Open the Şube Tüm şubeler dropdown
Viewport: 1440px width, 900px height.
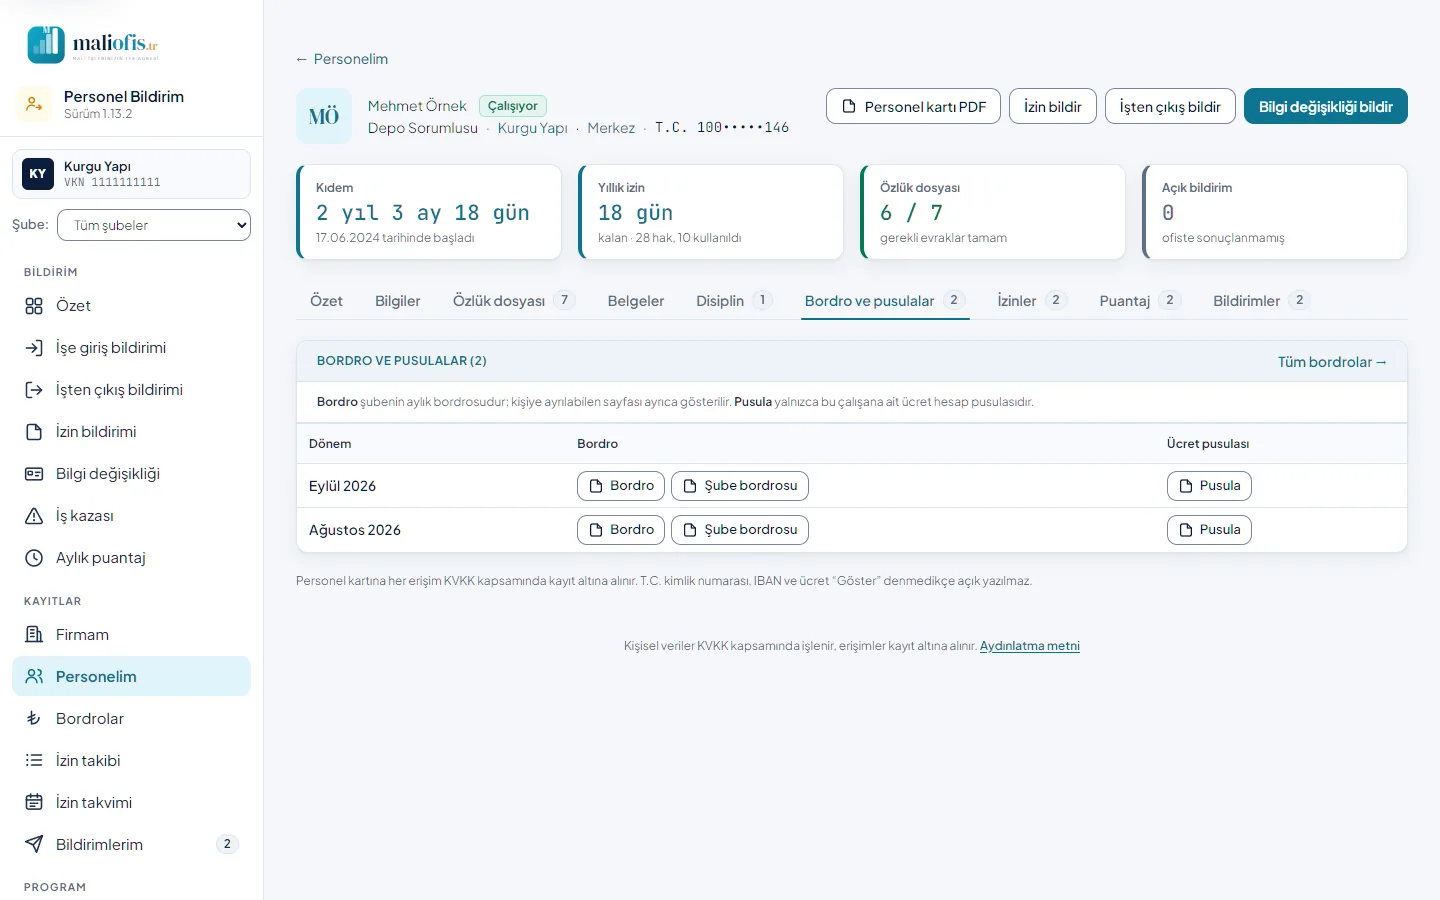(154, 225)
